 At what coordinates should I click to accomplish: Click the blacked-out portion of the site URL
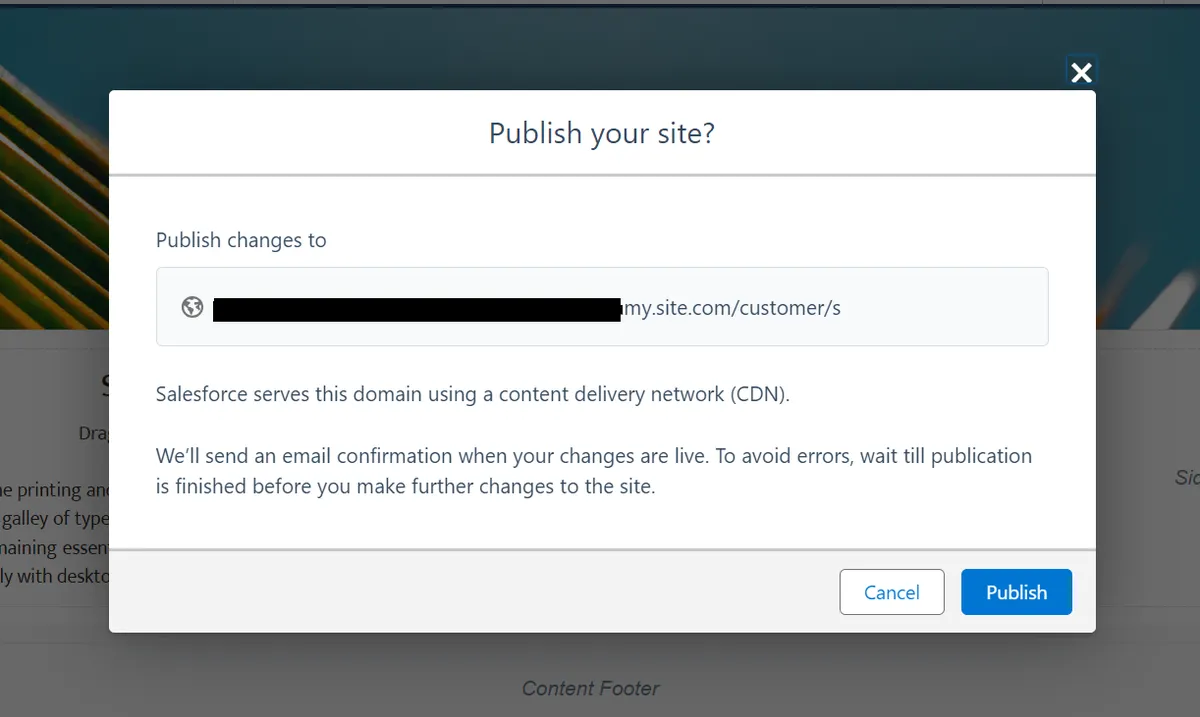[x=417, y=308]
